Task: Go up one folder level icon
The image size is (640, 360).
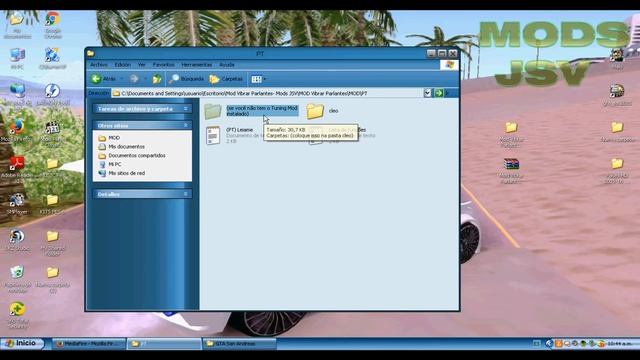Action: click(157, 79)
